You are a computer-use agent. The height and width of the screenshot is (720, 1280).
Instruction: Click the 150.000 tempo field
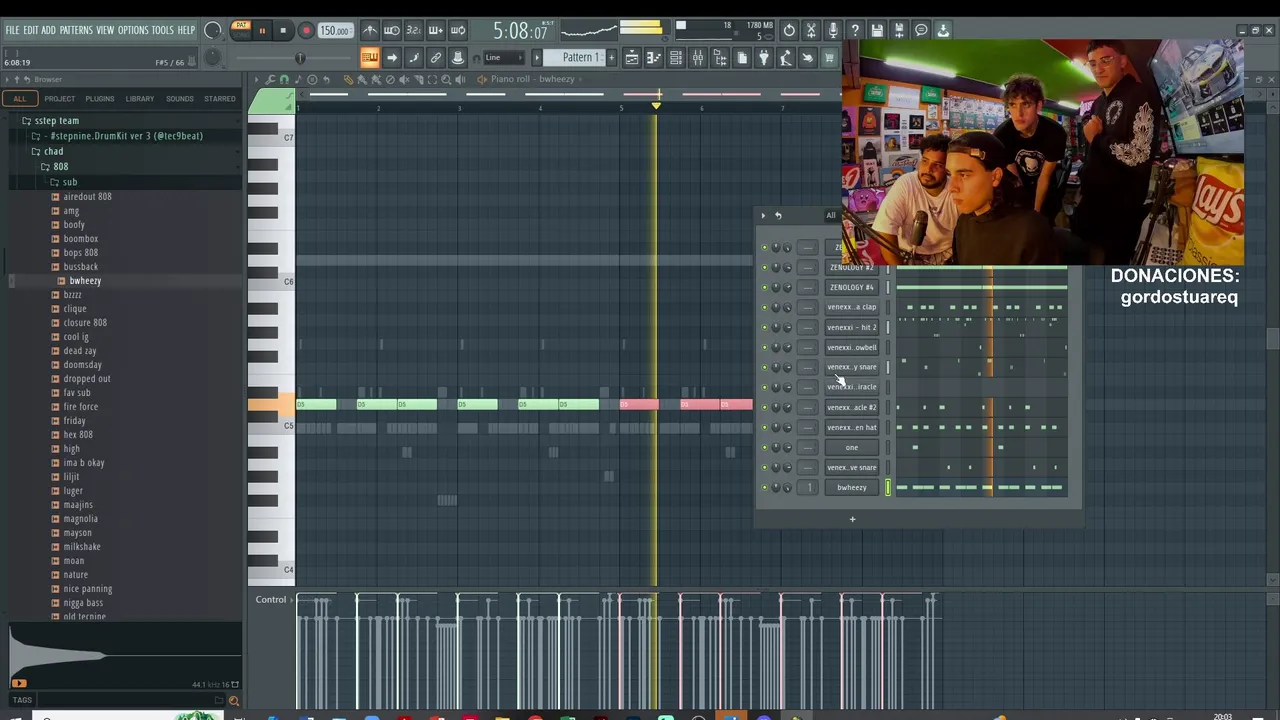coord(334,30)
